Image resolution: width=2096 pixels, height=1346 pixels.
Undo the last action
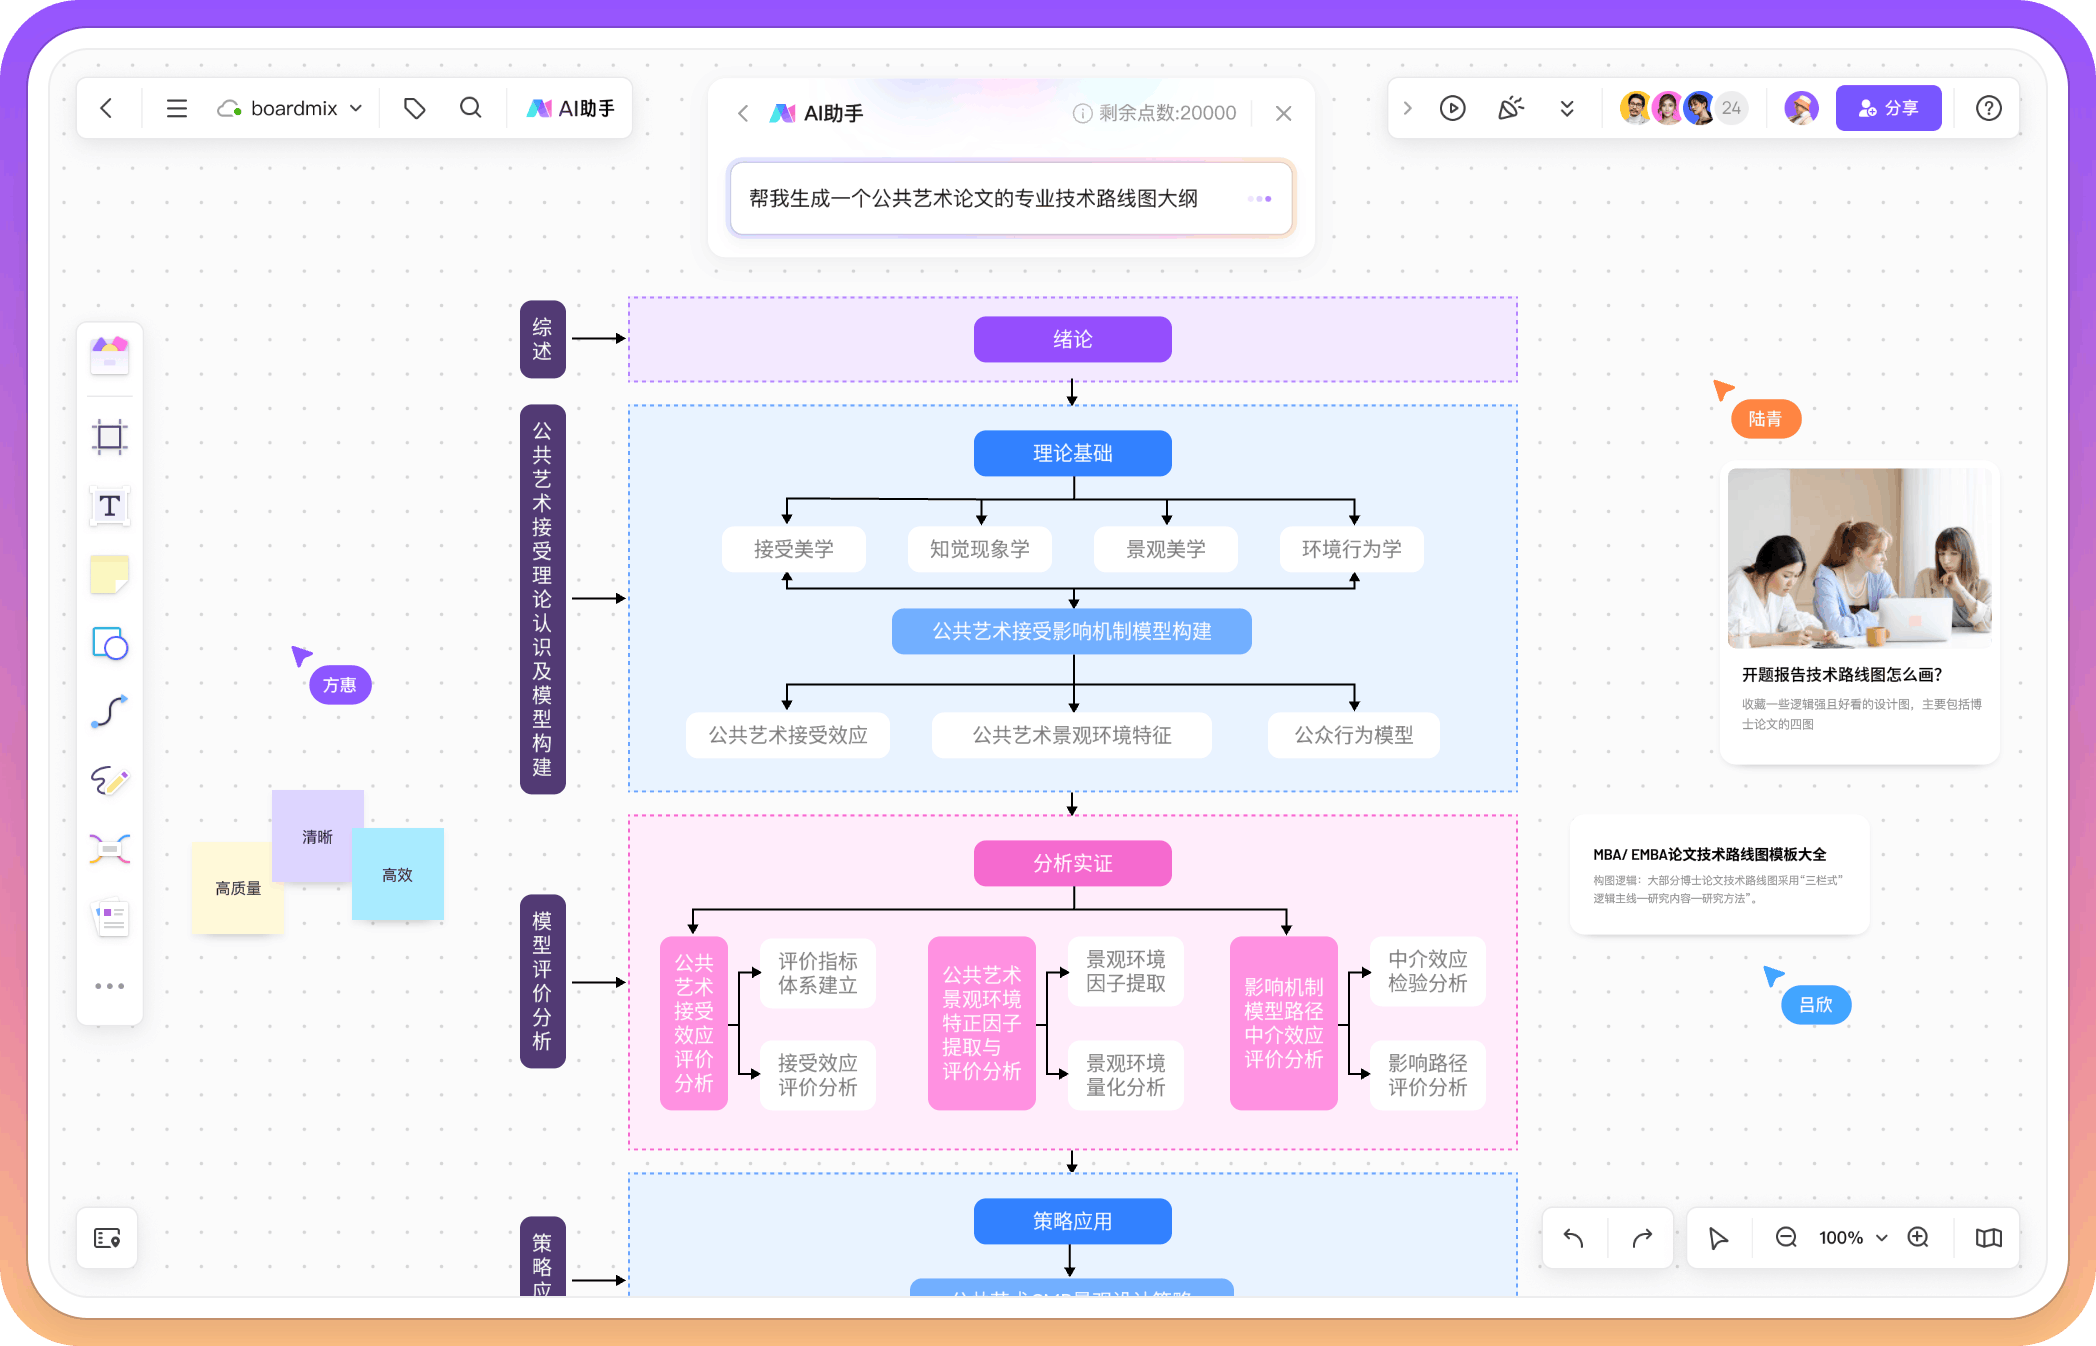pos(1574,1238)
